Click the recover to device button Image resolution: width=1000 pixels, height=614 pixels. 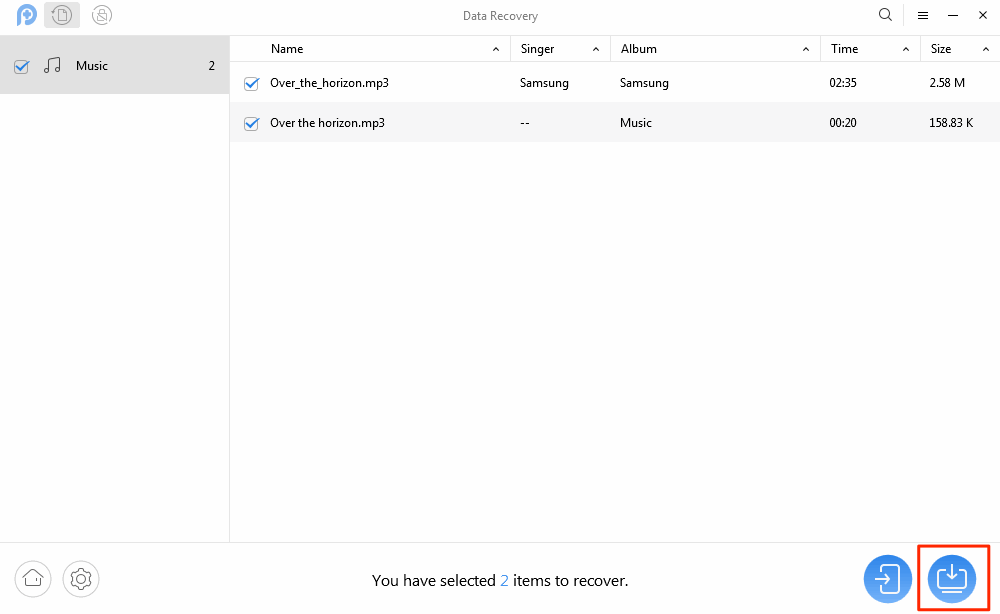888,579
